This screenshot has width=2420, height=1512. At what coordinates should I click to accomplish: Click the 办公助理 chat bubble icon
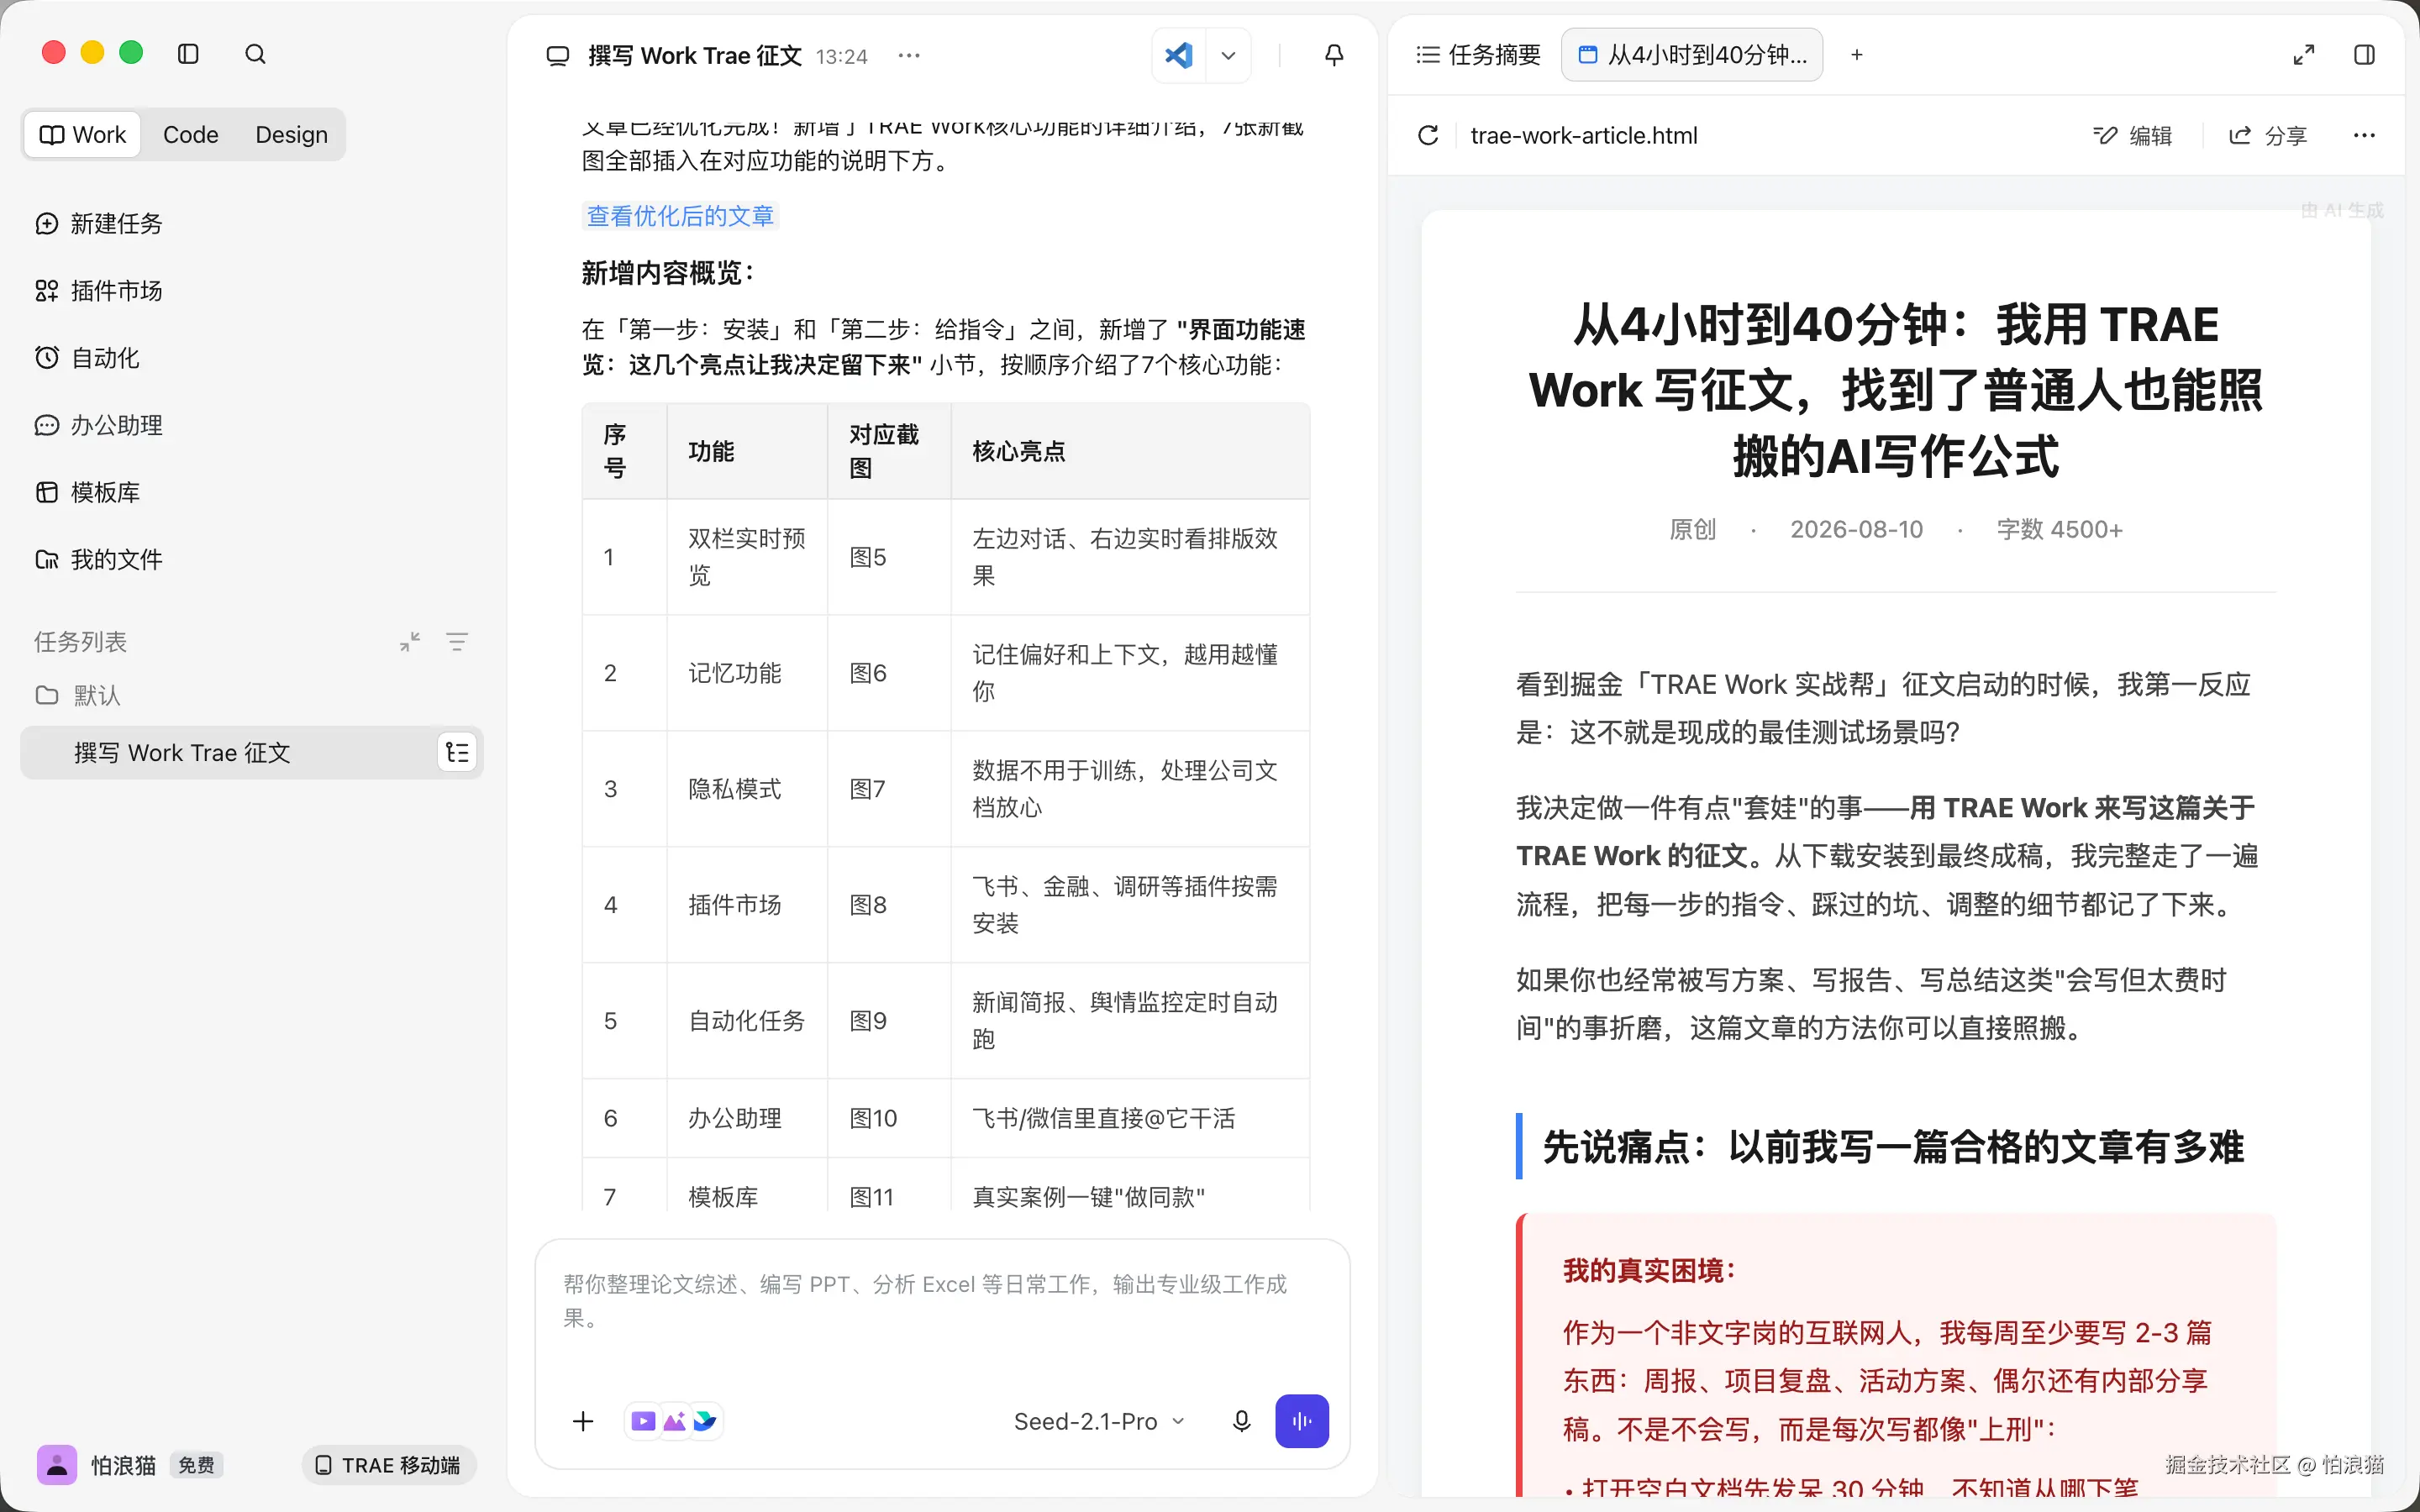pyautogui.click(x=47, y=425)
